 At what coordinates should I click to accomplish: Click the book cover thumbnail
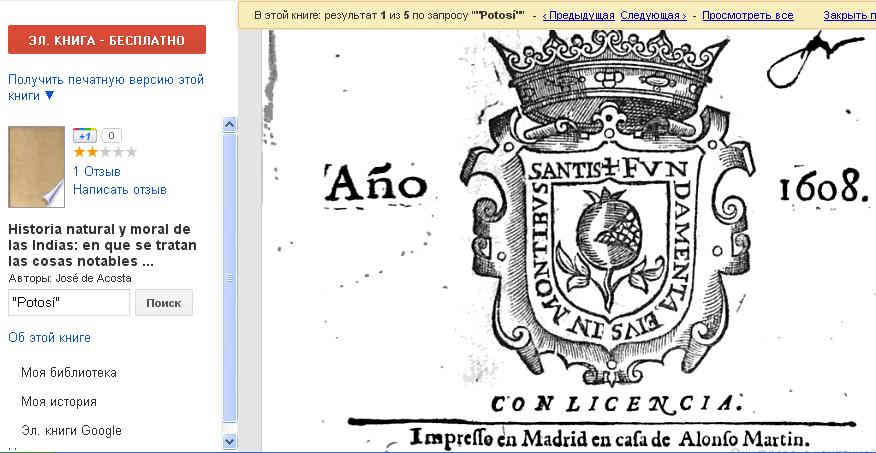[x=36, y=166]
